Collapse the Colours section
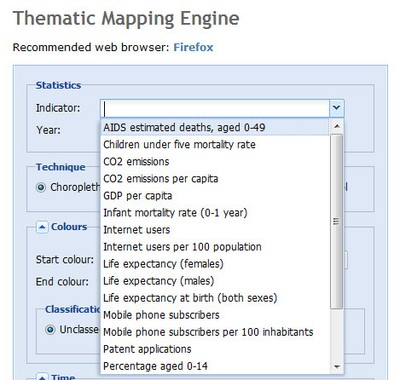The height and width of the screenshot is (380, 400). click(42, 227)
